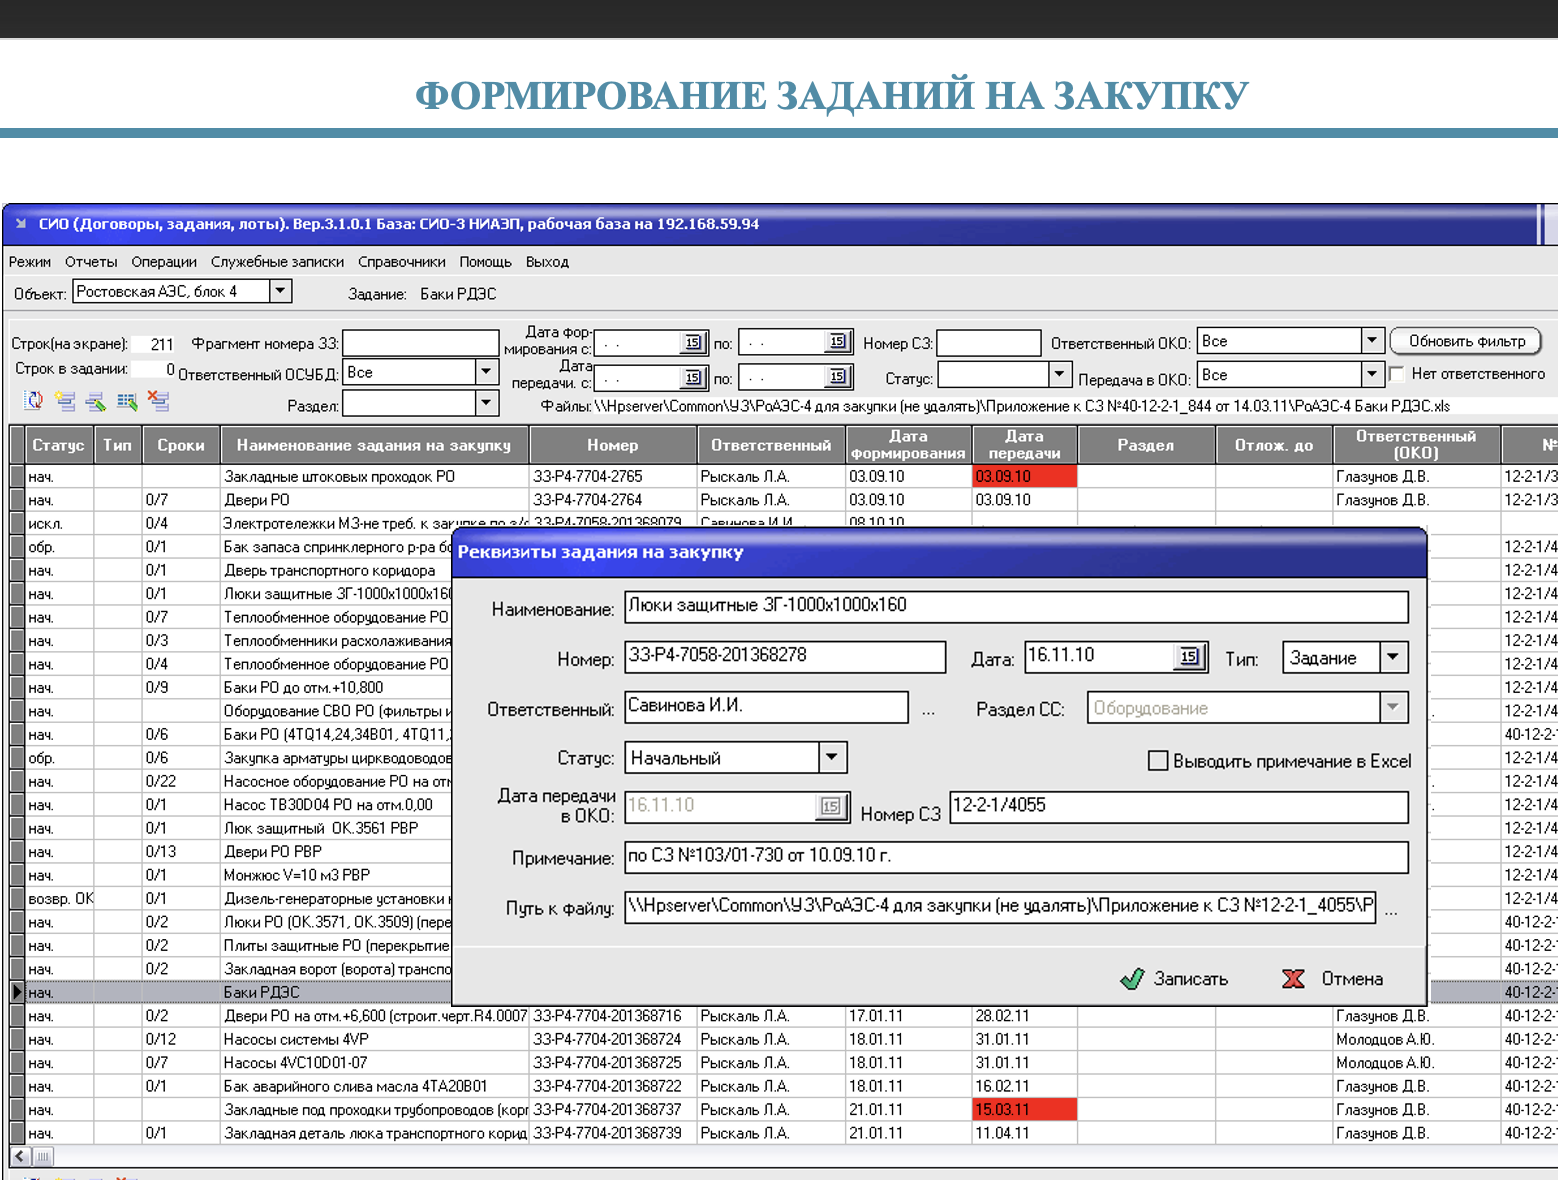Click the 'Насосы системы 4VP' cell

point(374,1039)
